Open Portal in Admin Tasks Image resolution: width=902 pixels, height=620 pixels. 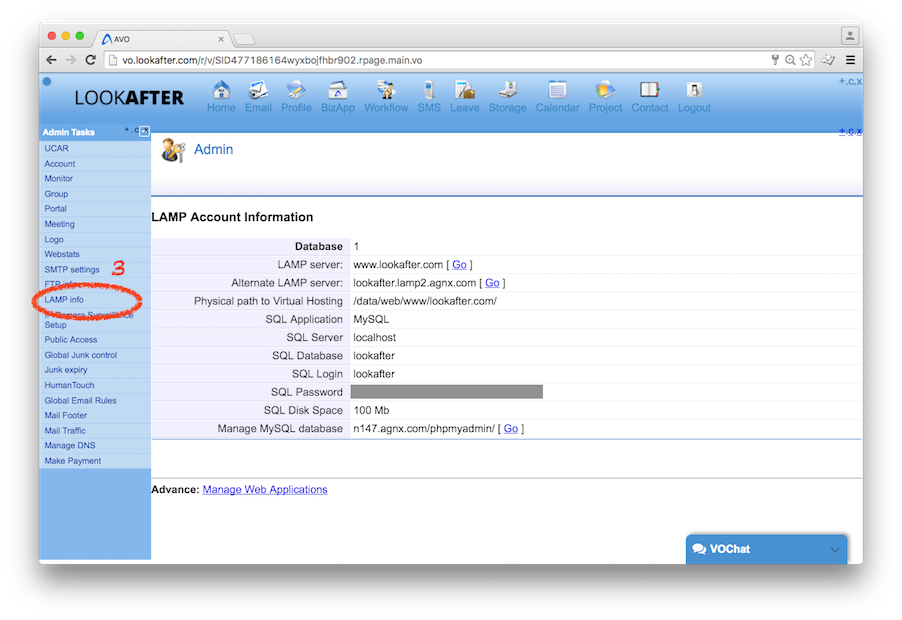56,209
